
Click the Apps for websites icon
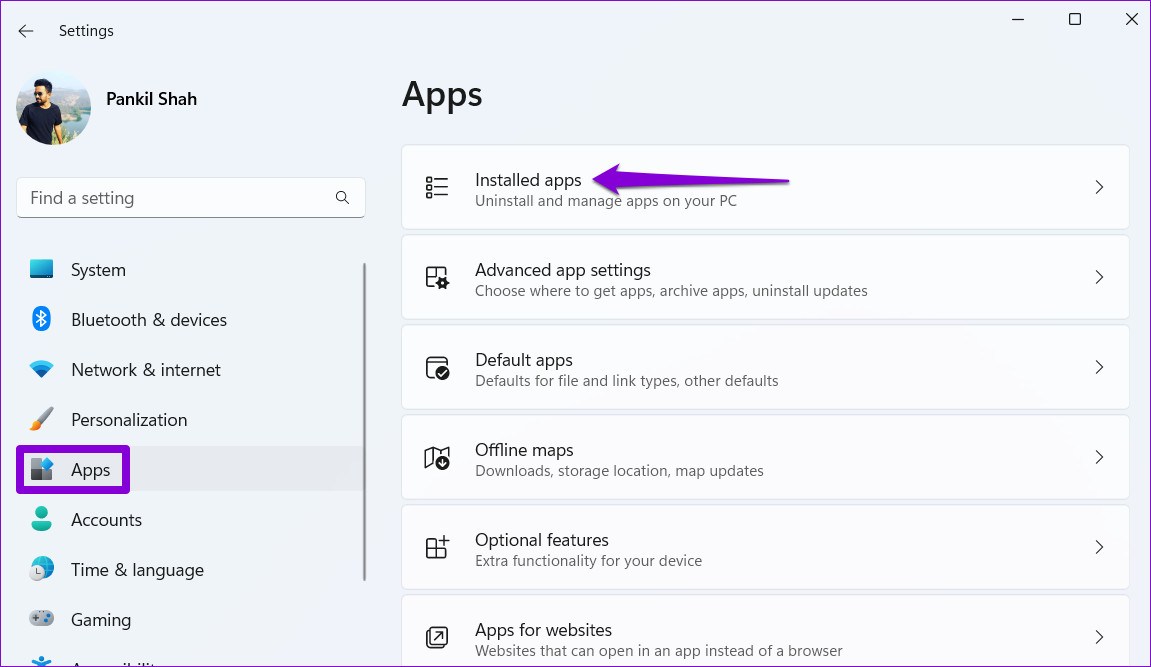437,637
